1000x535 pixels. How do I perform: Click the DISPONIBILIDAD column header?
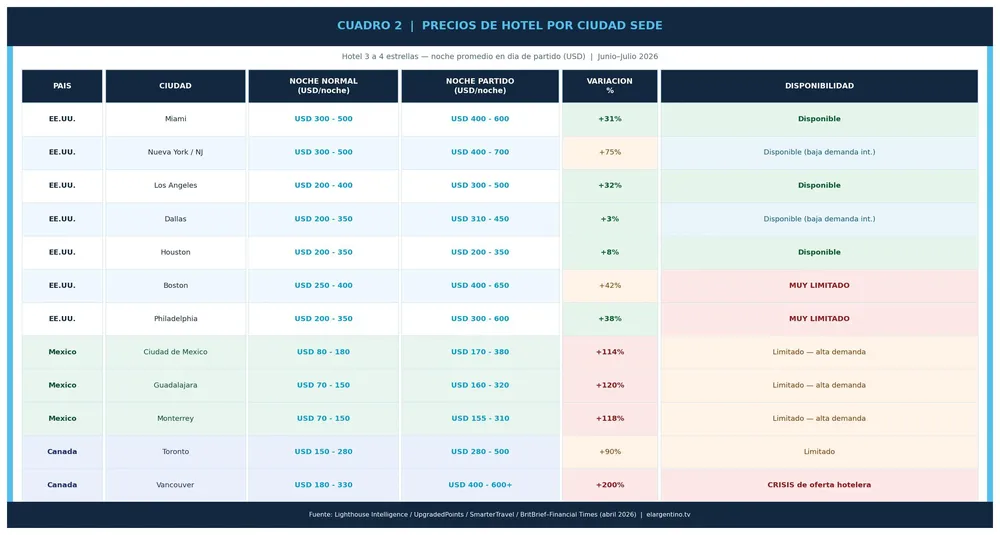[819, 86]
